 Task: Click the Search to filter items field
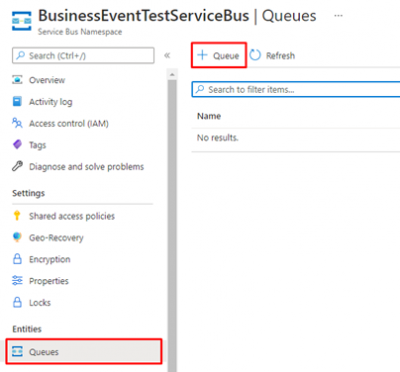pos(296,89)
